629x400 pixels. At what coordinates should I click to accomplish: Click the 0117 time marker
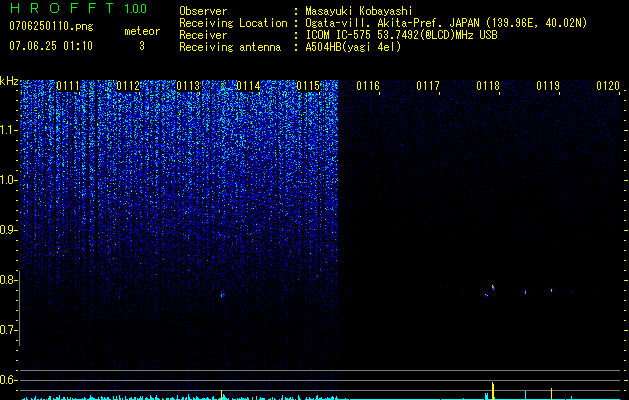click(428, 86)
